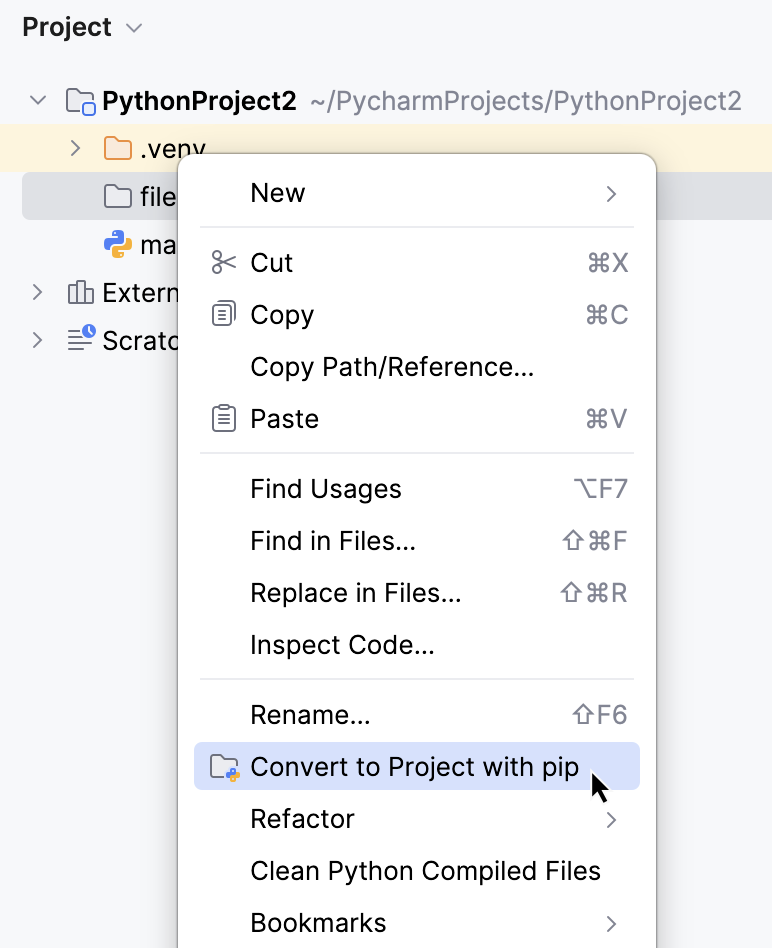Select Replace in Files...
This screenshot has width=772, height=948.
(x=417, y=592)
